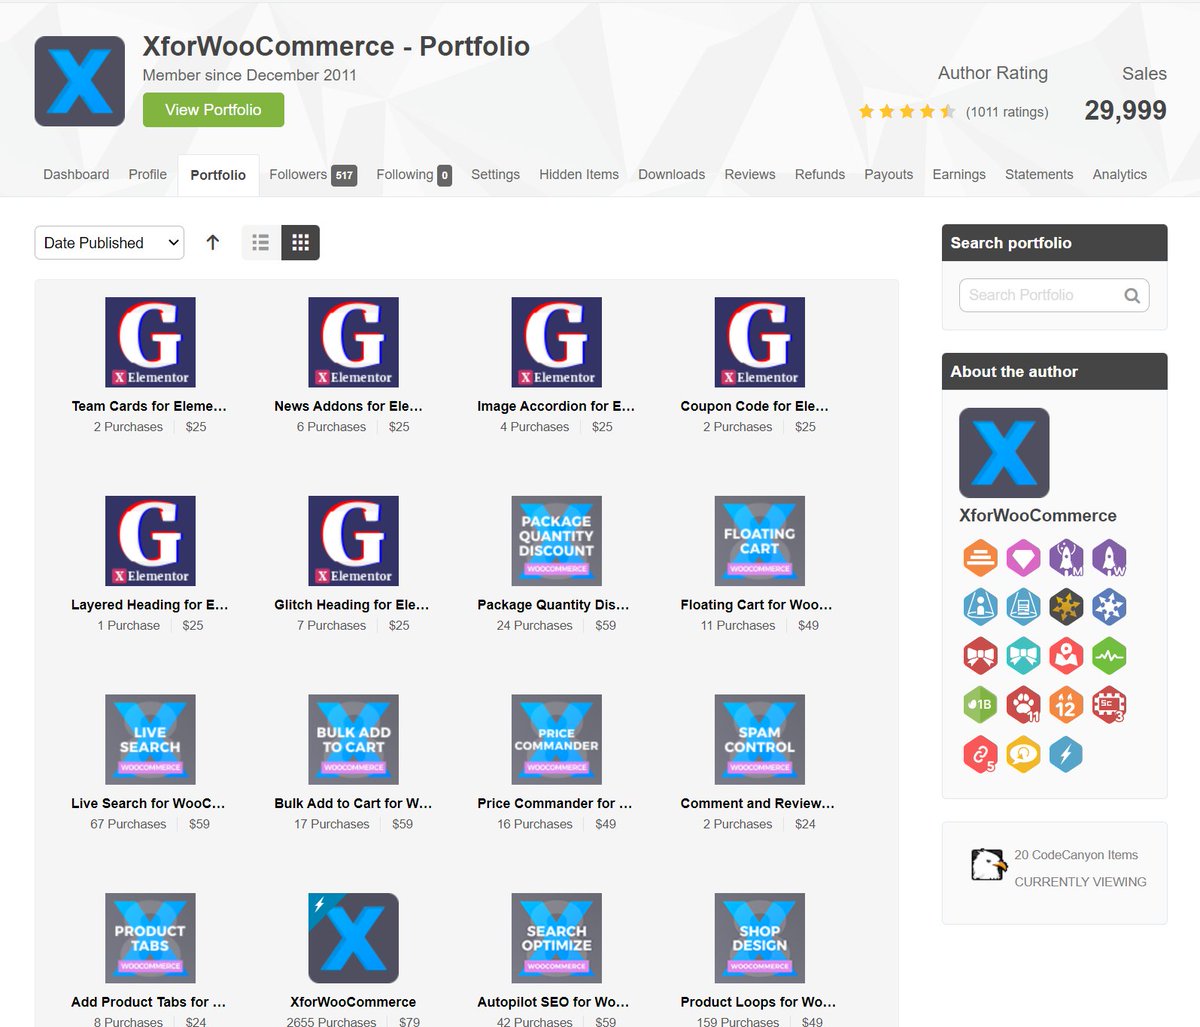Click the Package Quantity Discount thumbnail
Image resolution: width=1200 pixels, height=1027 pixels.
click(556, 541)
